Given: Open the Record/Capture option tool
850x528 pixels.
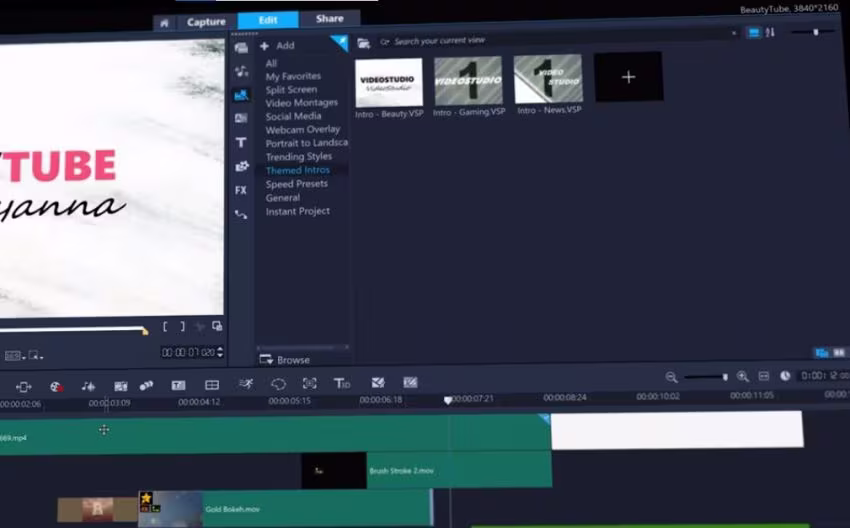Looking at the screenshot, I should click(56, 387).
